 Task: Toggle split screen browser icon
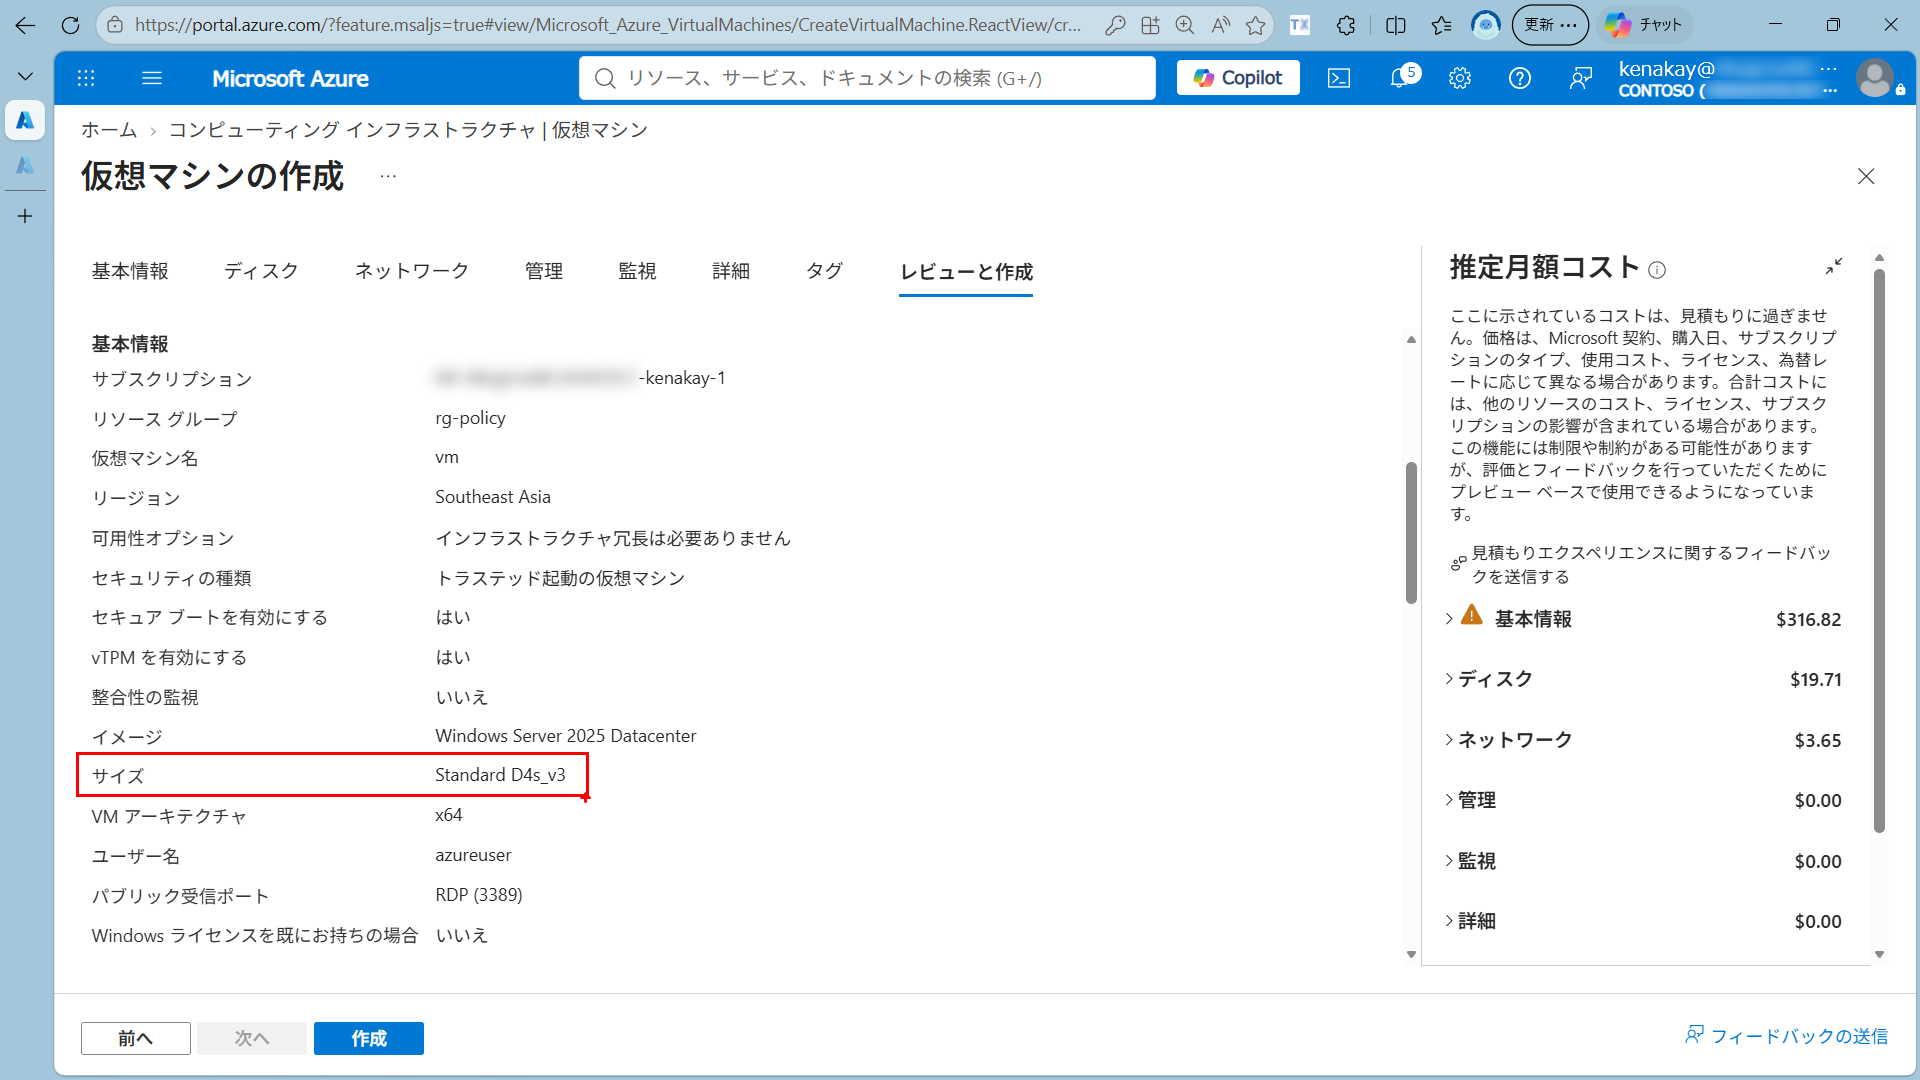click(1396, 25)
